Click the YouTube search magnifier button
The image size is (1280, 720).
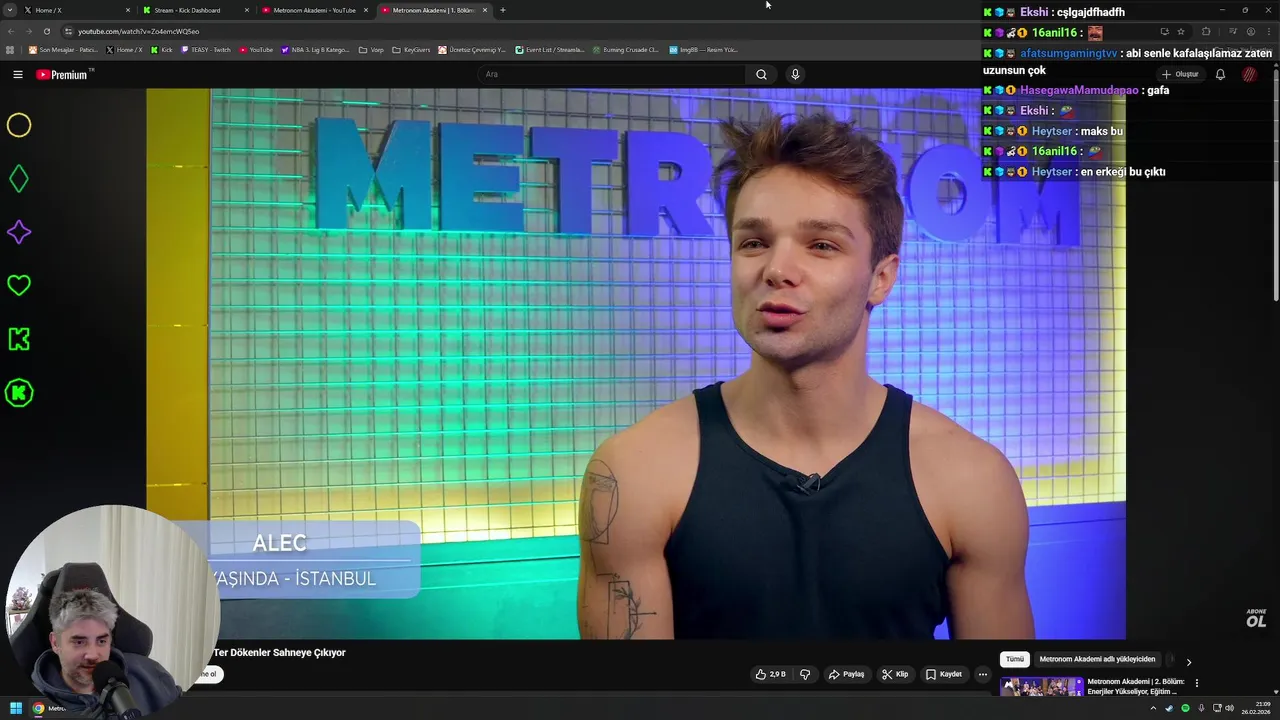761,74
